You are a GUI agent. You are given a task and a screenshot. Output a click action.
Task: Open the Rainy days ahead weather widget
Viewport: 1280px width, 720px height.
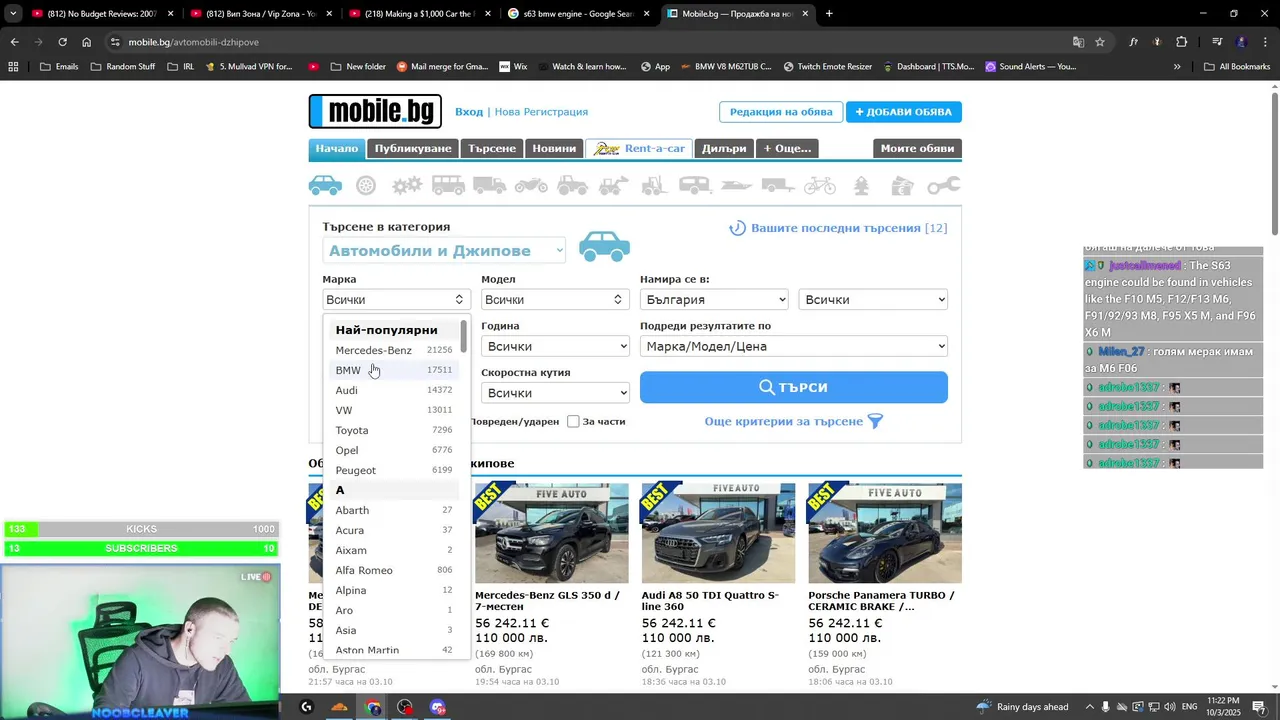(x=1022, y=707)
